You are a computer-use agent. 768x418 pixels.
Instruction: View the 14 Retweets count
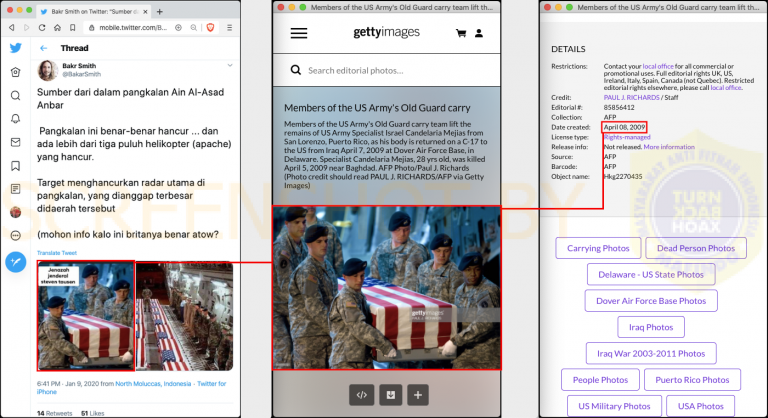54,413
